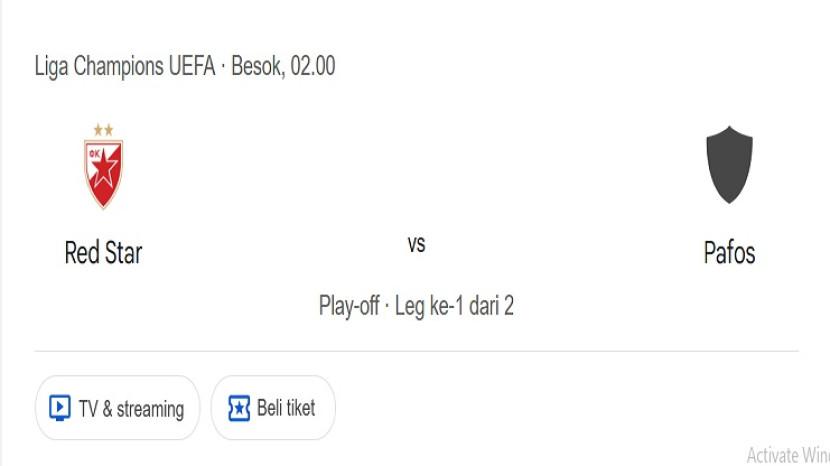Image resolution: width=830 pixels, height=466 pixels.
Task: Click the Red Star club crest
Action: point(103,172)
